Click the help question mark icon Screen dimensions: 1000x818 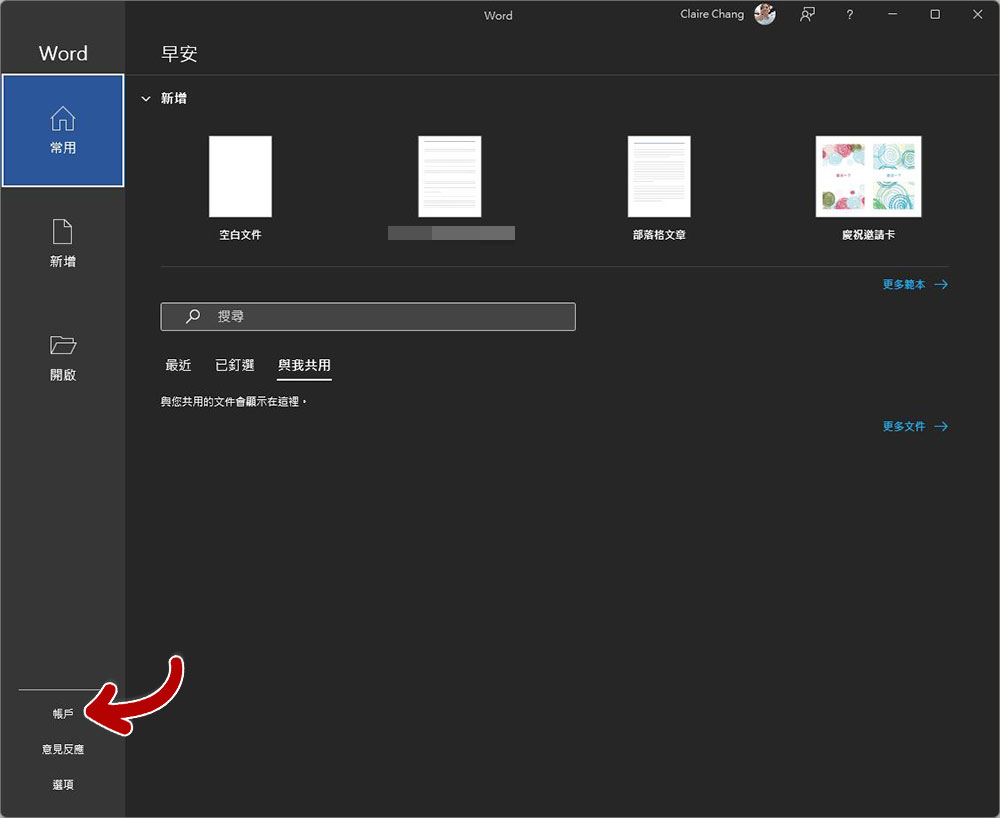[x=849, y=14]
